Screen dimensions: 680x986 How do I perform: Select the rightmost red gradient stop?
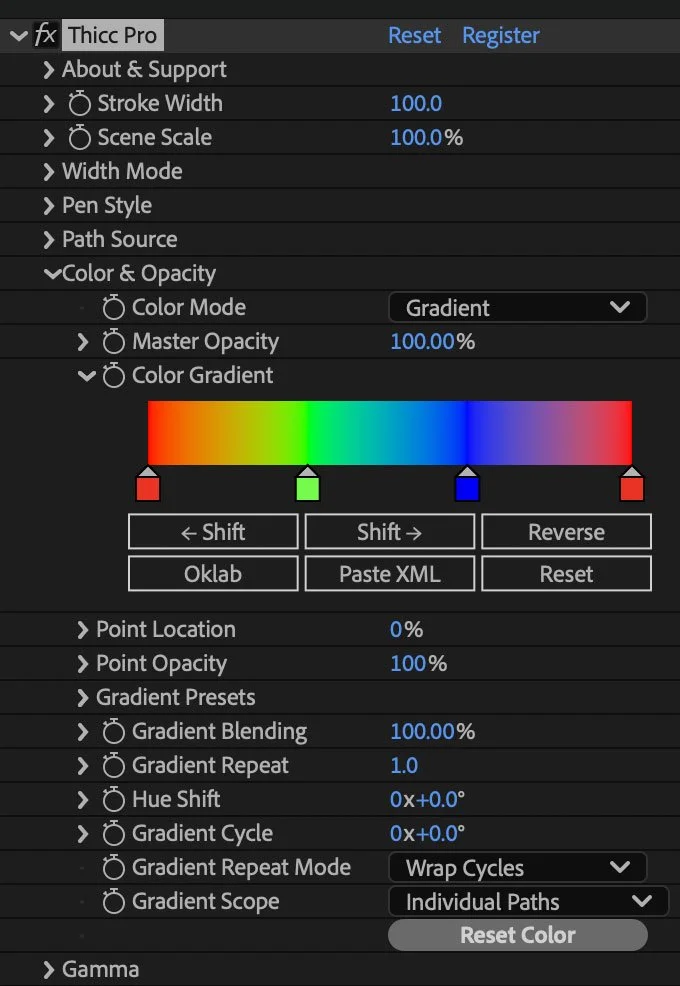[632, 484]
